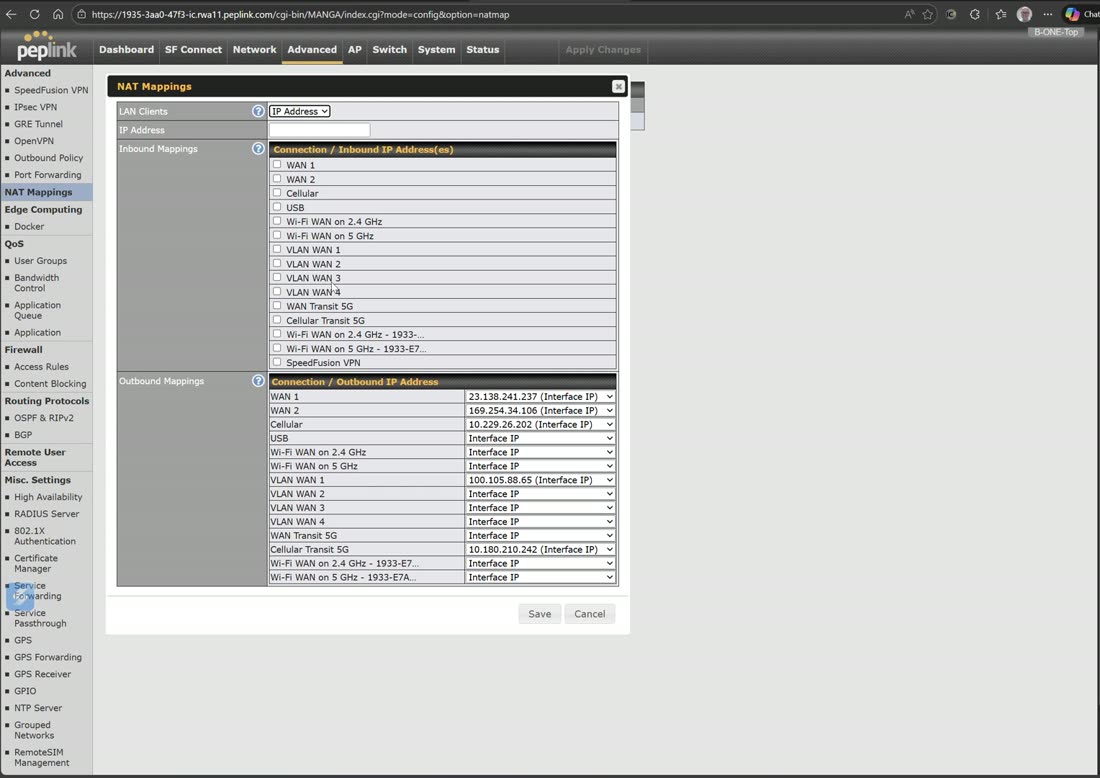Click the LAN Clients help icon

click(x=258, y=111)
